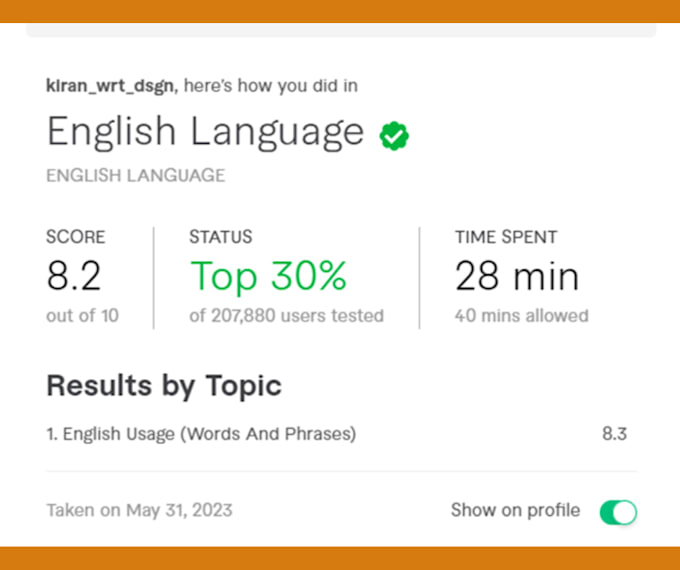680x570 pixels.
Task: Open the kiran_wrt_dsgn username
Action: point(110,86)
